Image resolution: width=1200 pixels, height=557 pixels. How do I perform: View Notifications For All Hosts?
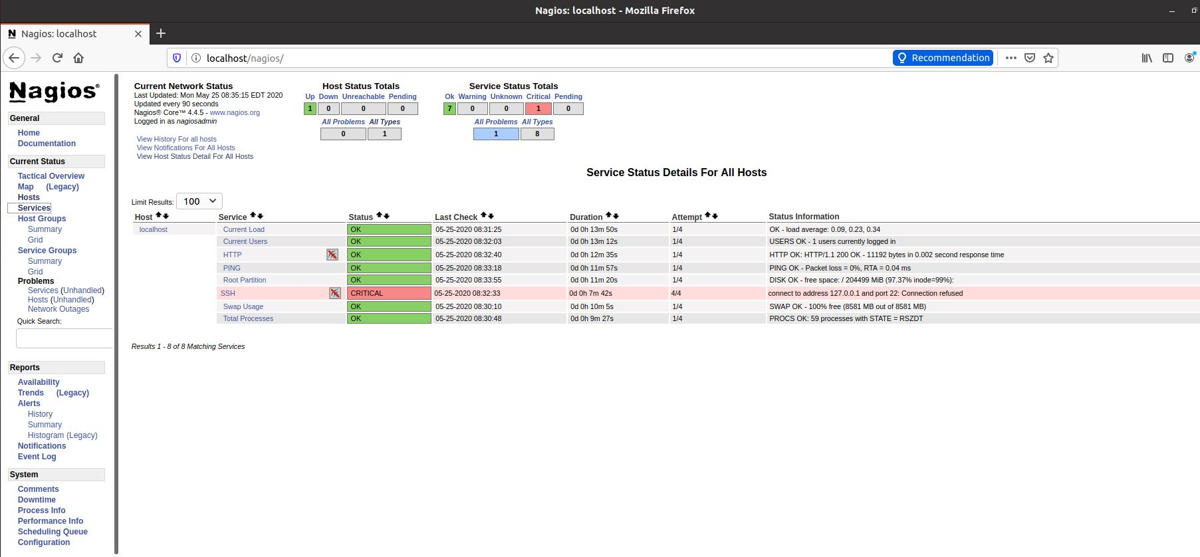186,148
